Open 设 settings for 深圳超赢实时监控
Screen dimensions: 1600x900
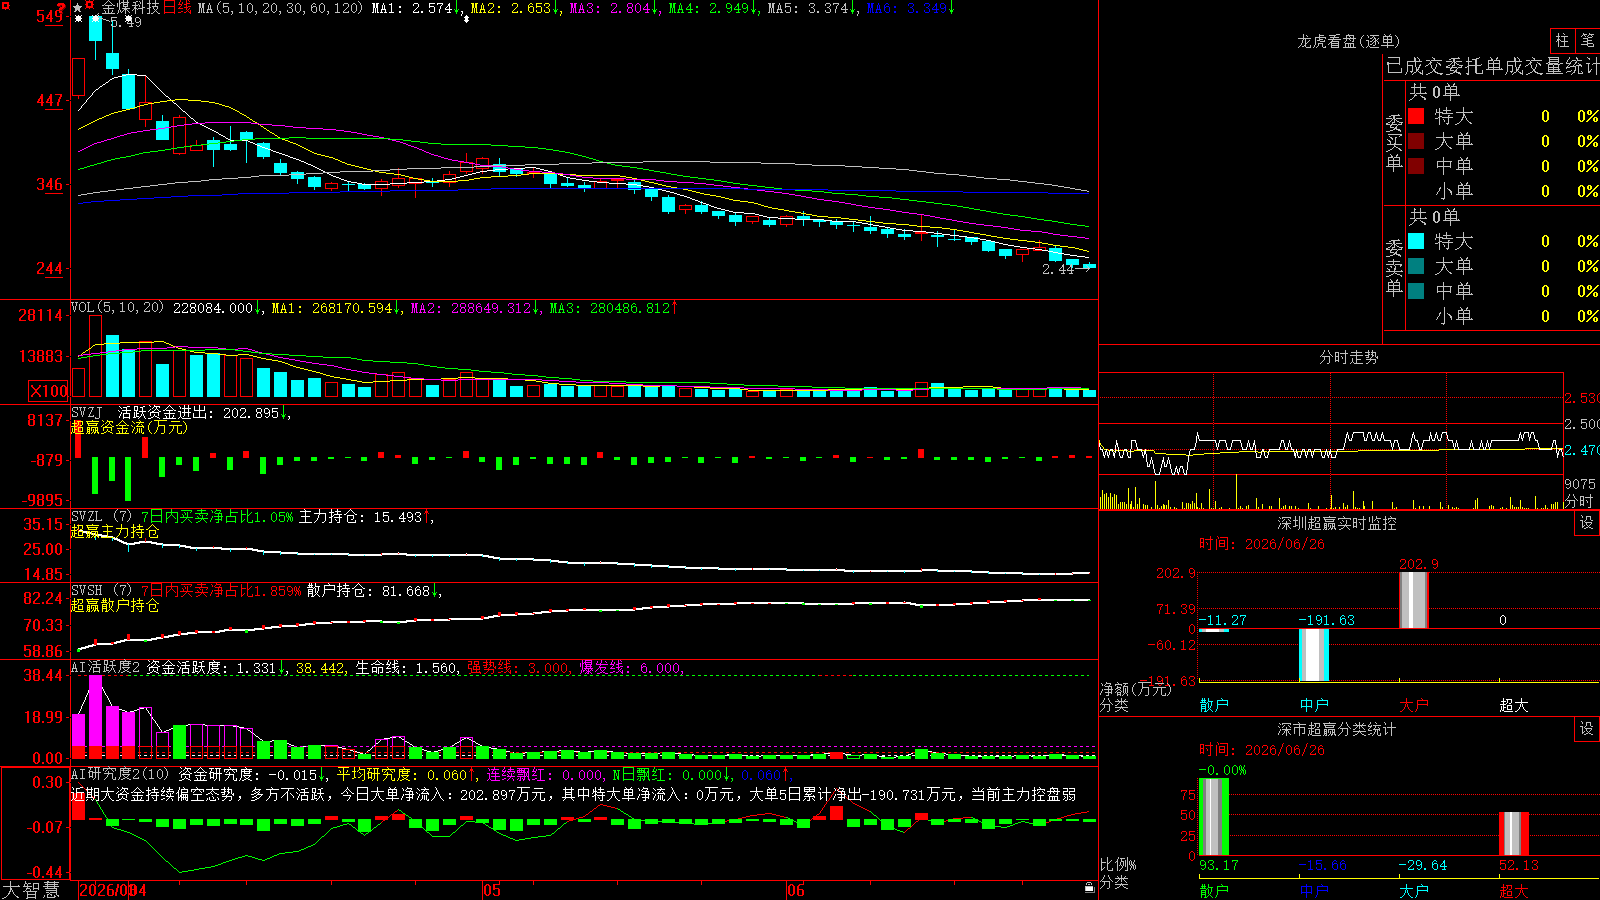pos(1587,523)
